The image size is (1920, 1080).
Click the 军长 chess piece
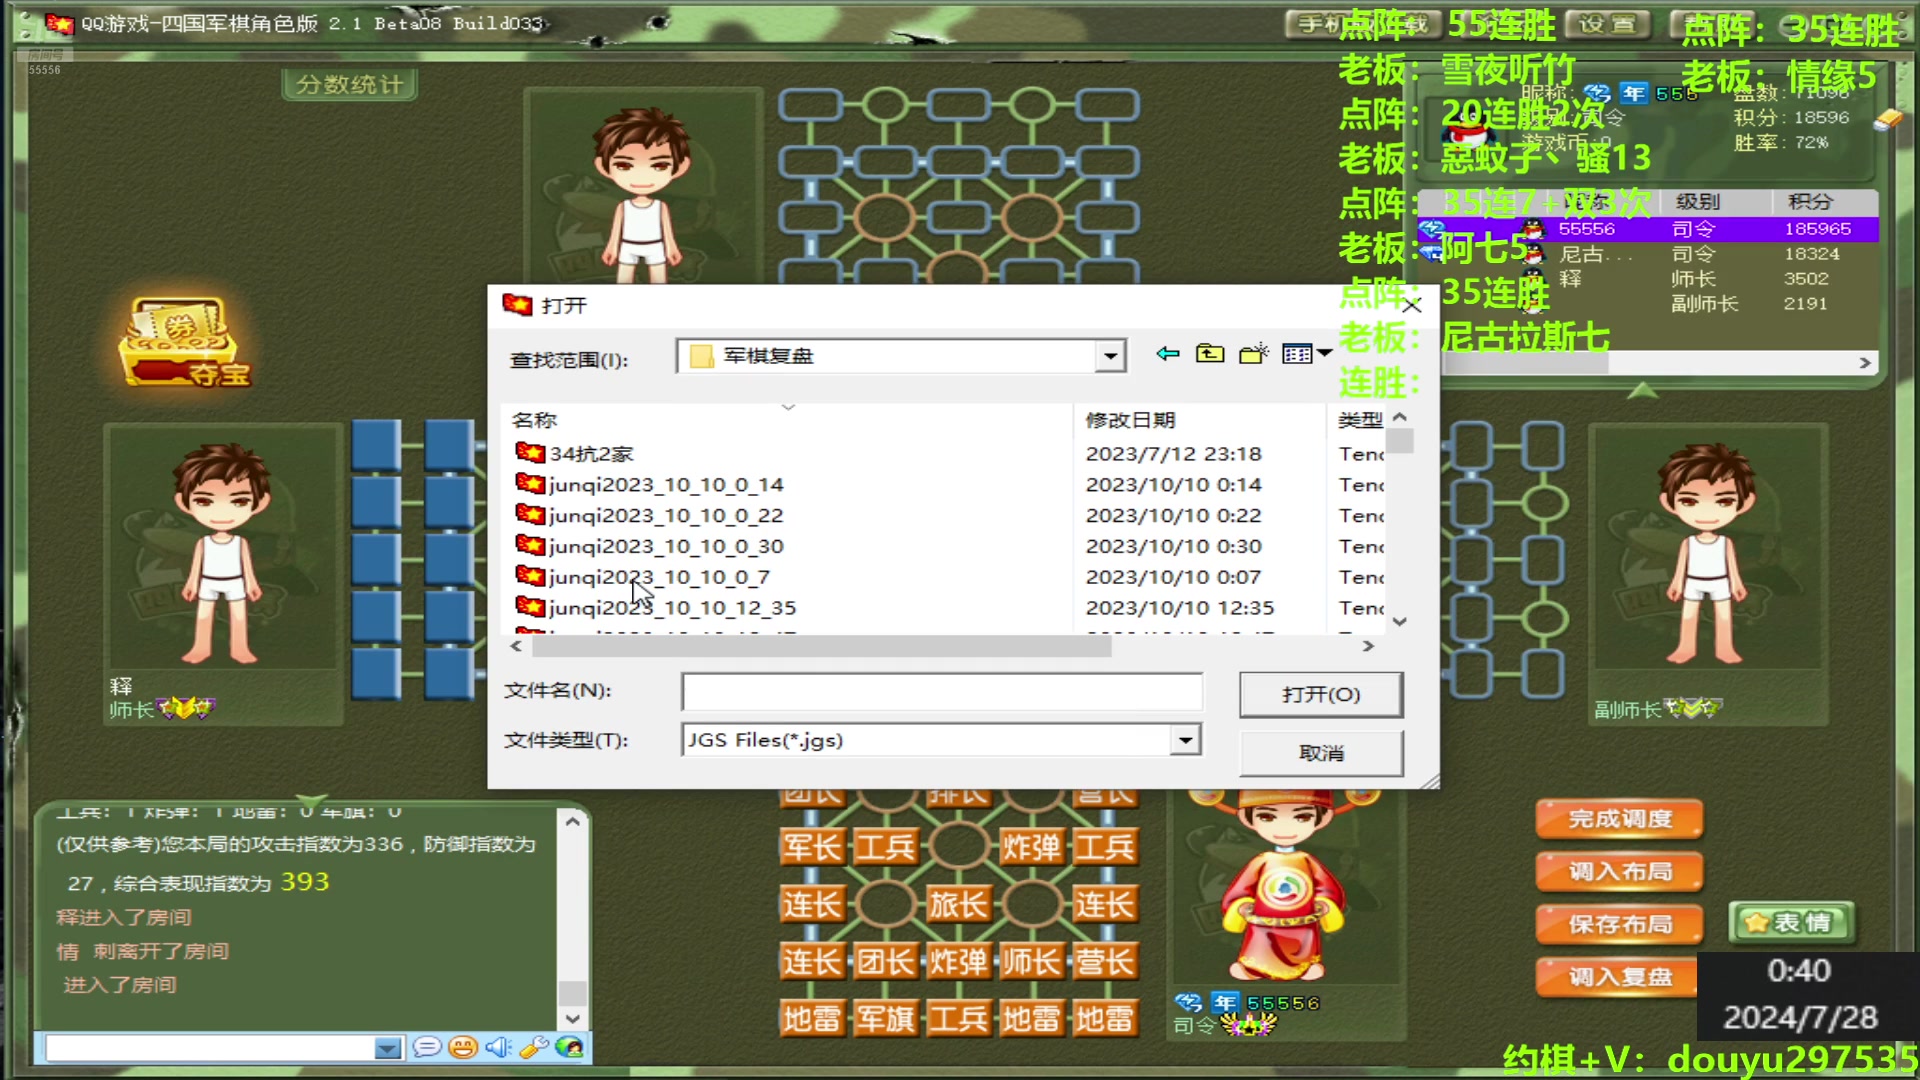coord(812,848)
